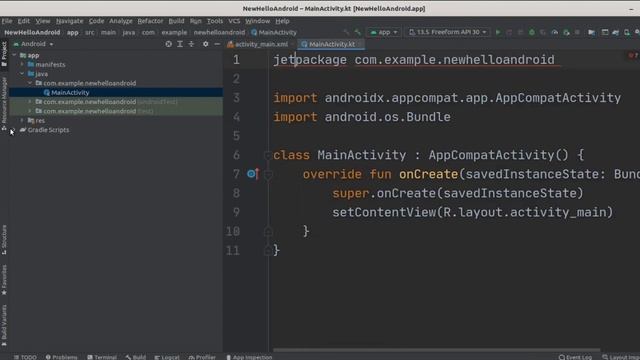Screen dimensions: 640x360
Task: Expand the test package node
Action: click(30, 111)
